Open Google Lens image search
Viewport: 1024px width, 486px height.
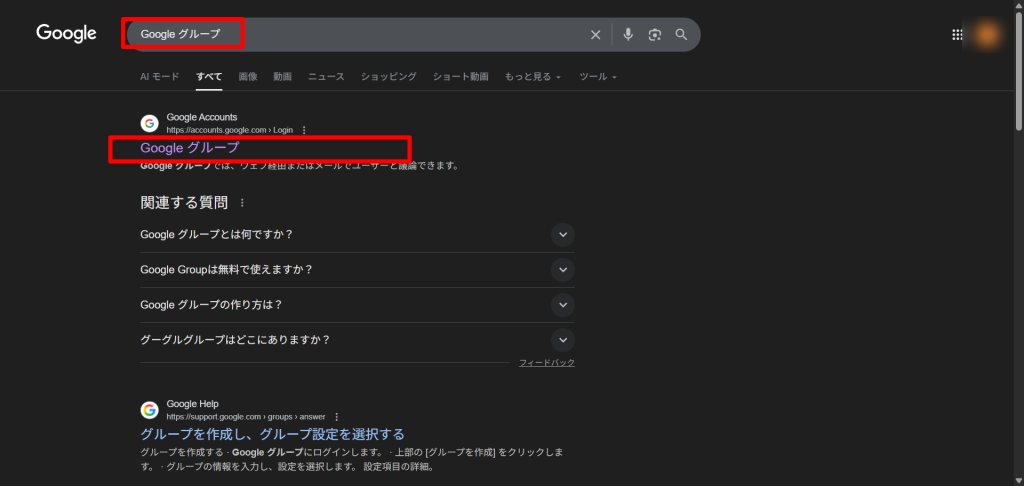coord(654,35)
